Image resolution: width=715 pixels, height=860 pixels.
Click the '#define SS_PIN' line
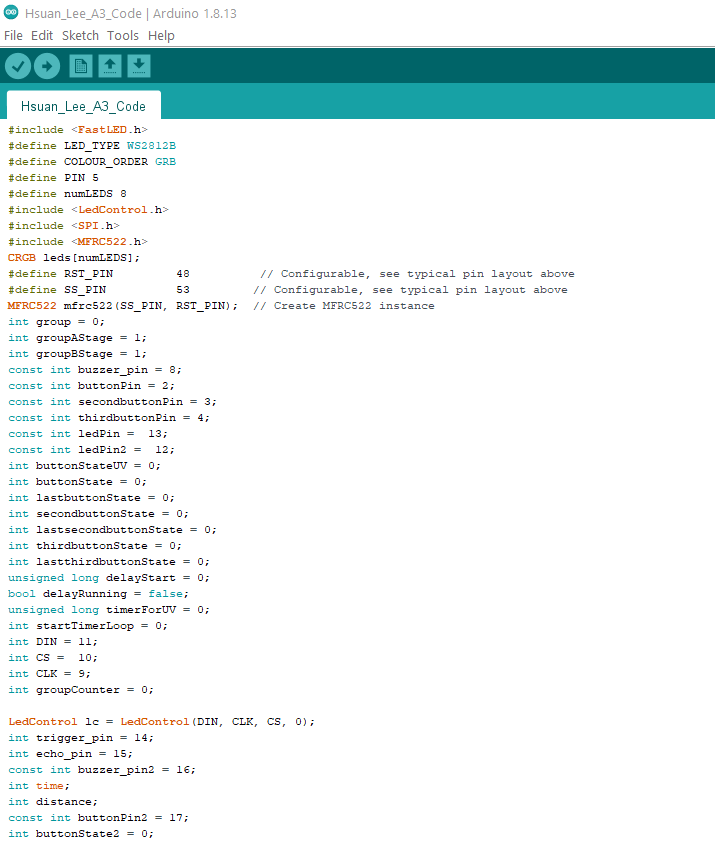click(288, 290)
